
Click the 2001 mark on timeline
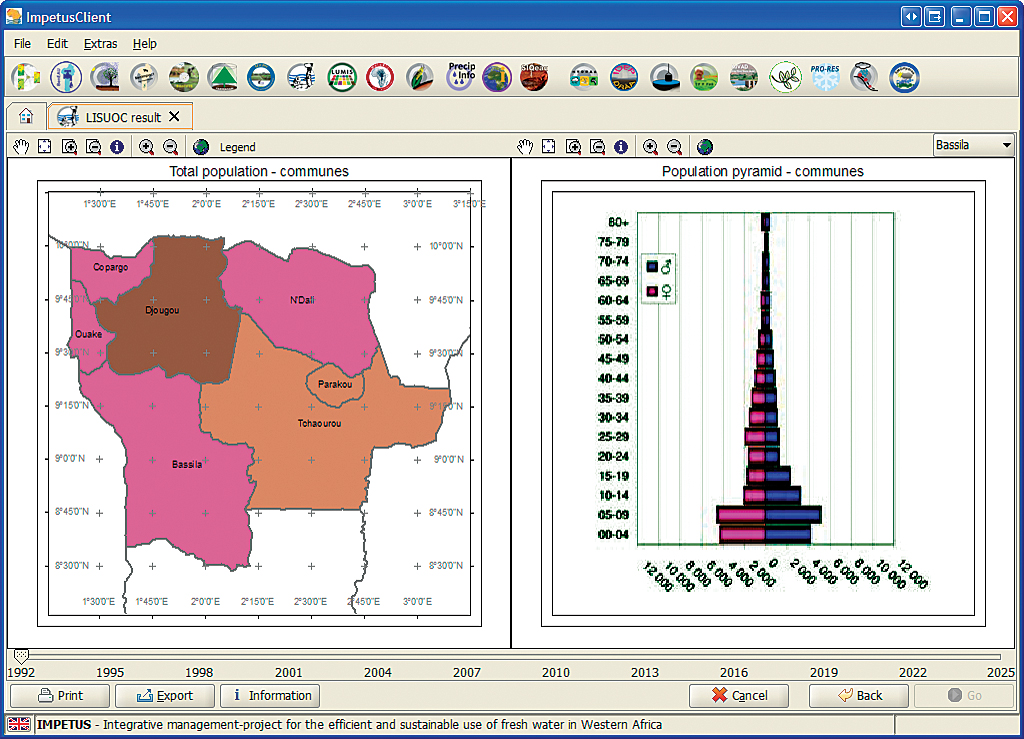click(289, 672)
